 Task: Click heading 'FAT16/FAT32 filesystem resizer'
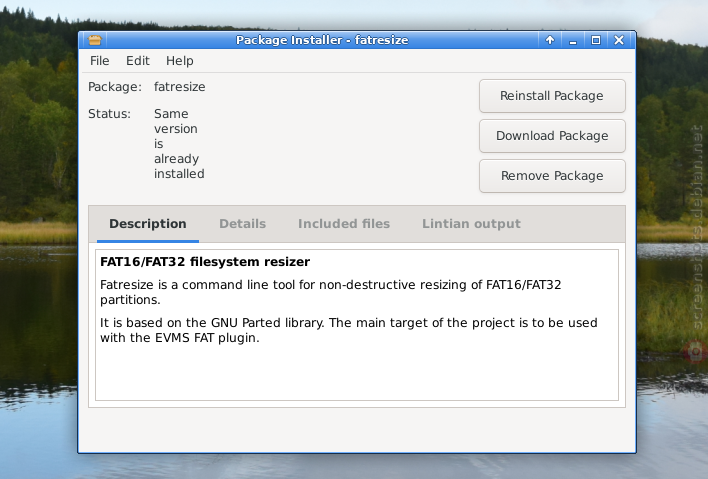[x=205, y=262]
